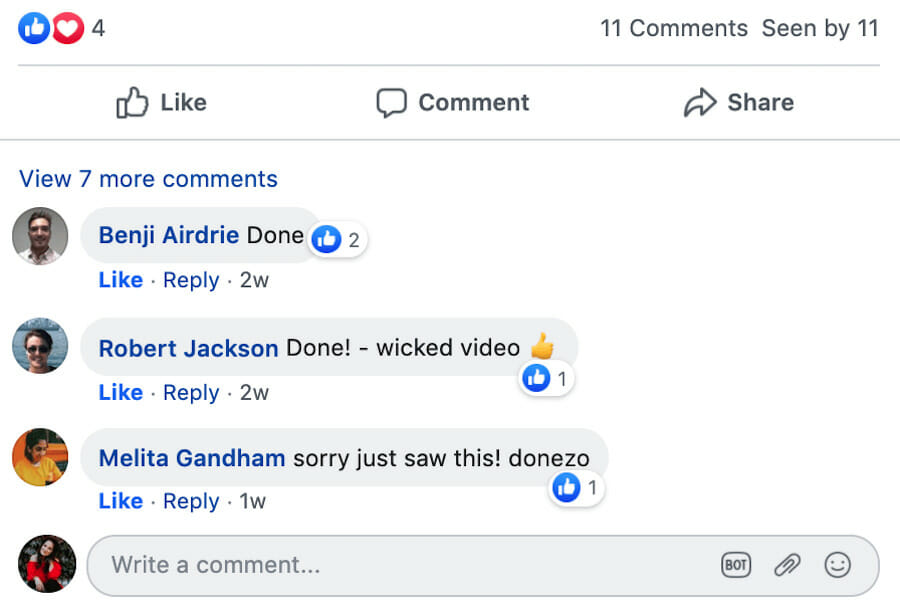Open the emoji picker smiley icon
Viewport: 900px width, 603px height.
[x=837, y=565]
